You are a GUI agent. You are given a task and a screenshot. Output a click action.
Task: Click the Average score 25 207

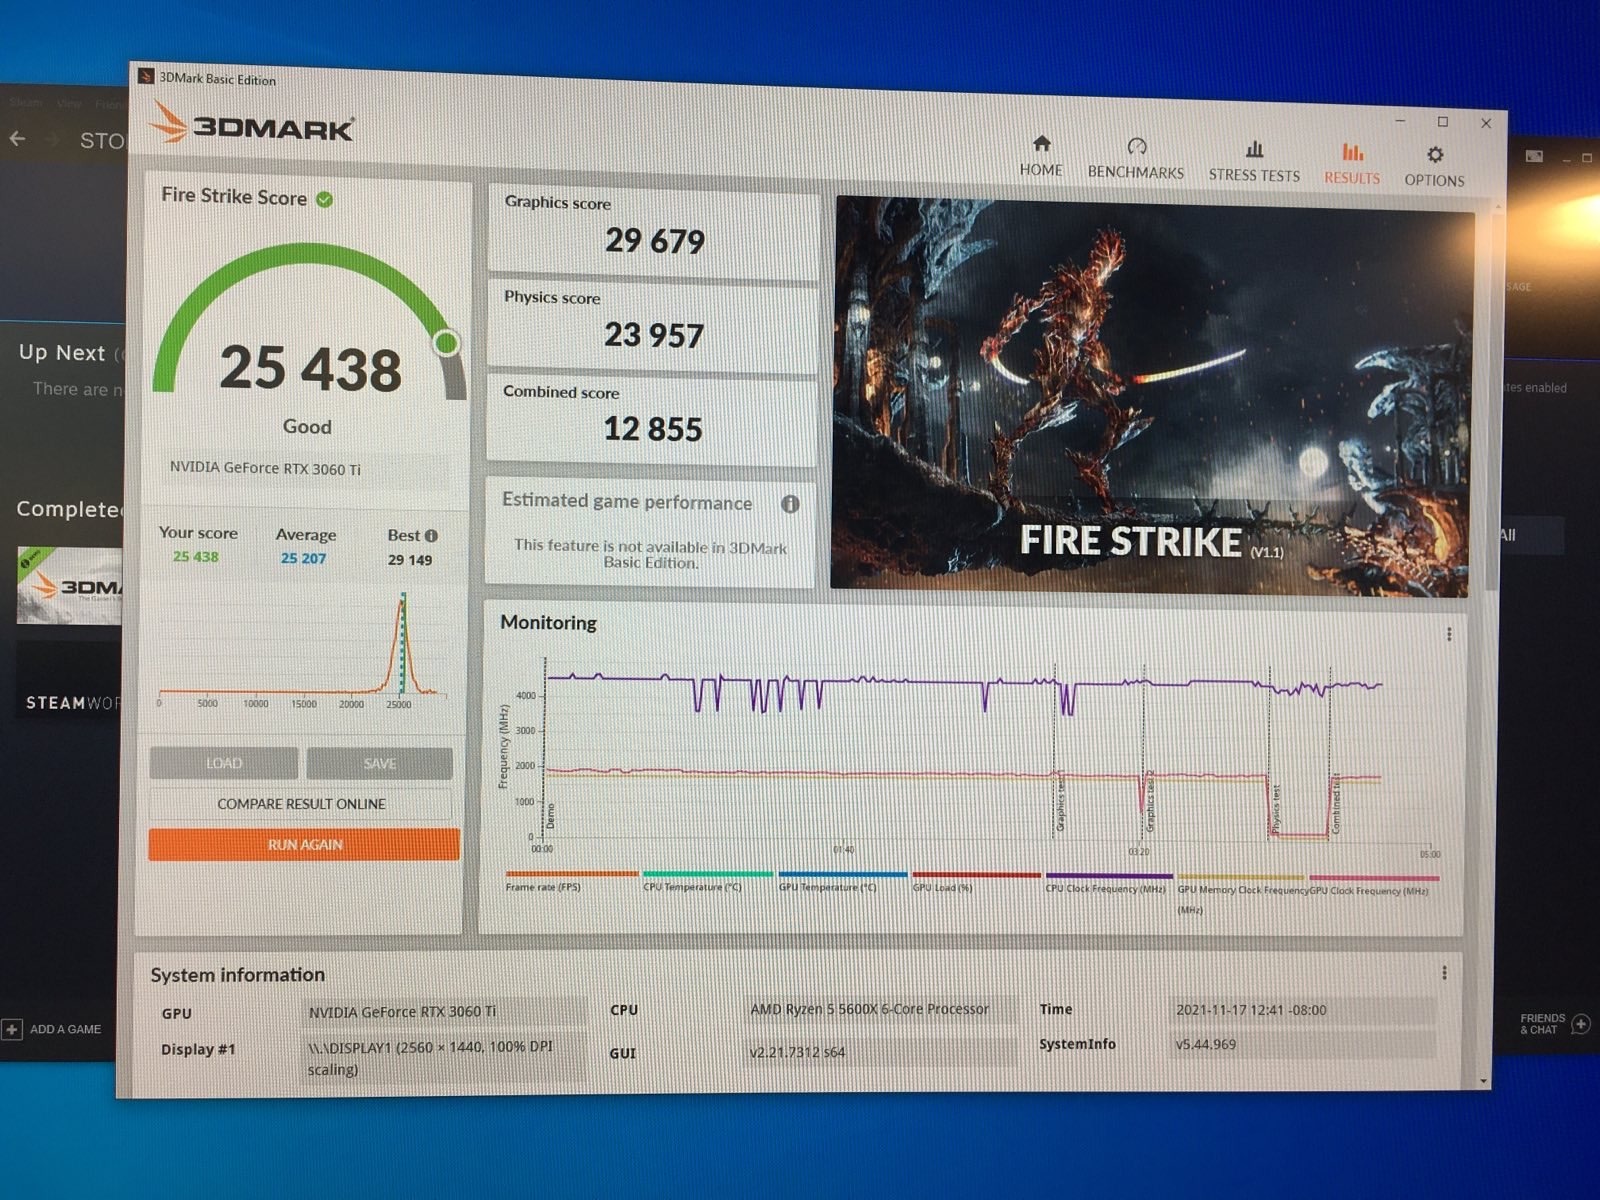pyautogui.click(x=303, y=558)
